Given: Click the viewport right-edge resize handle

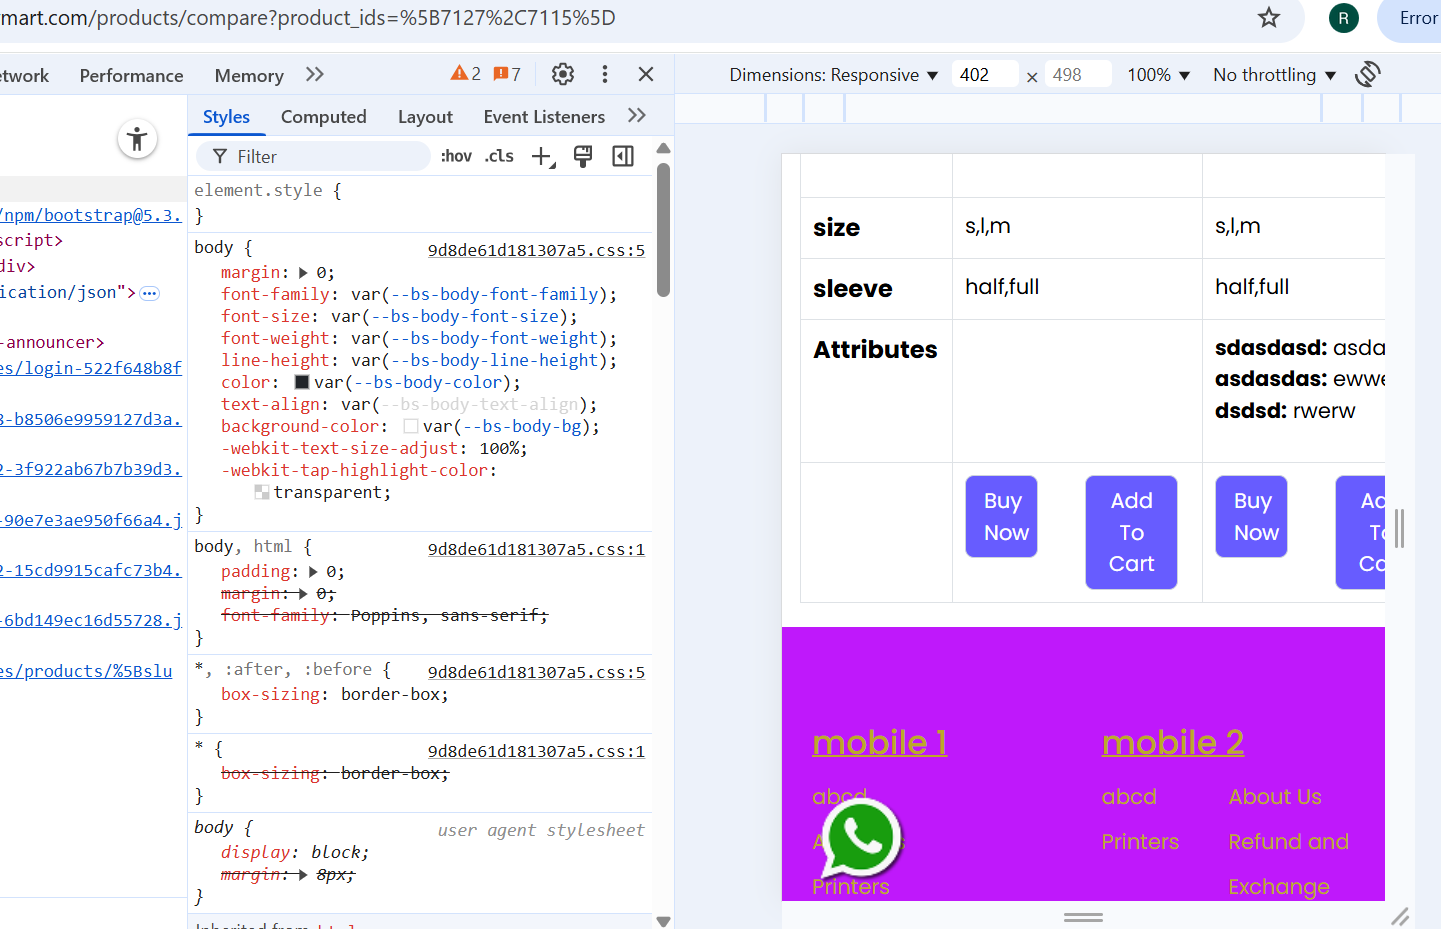Looking at the screenshot, I should 1400,528.
